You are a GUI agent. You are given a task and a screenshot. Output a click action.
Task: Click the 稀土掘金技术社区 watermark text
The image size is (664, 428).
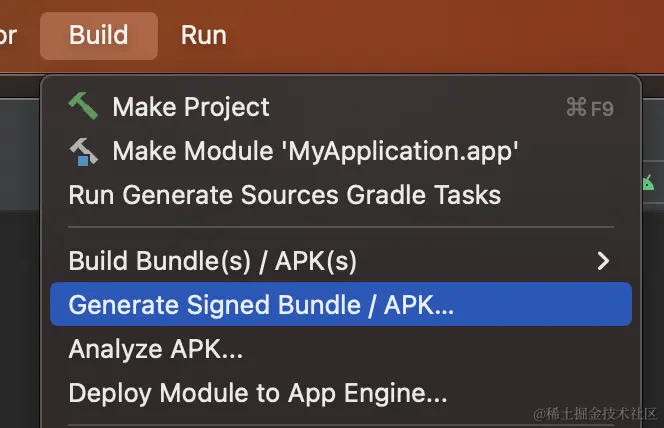(595, 414)
